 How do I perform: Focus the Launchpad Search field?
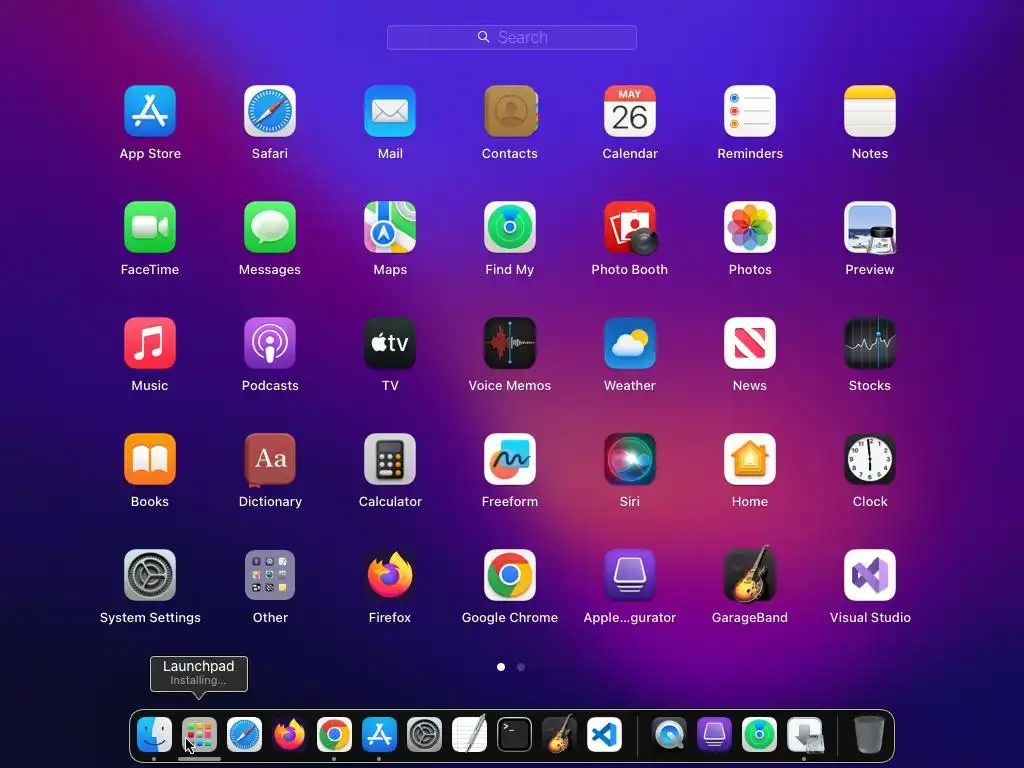512,37
